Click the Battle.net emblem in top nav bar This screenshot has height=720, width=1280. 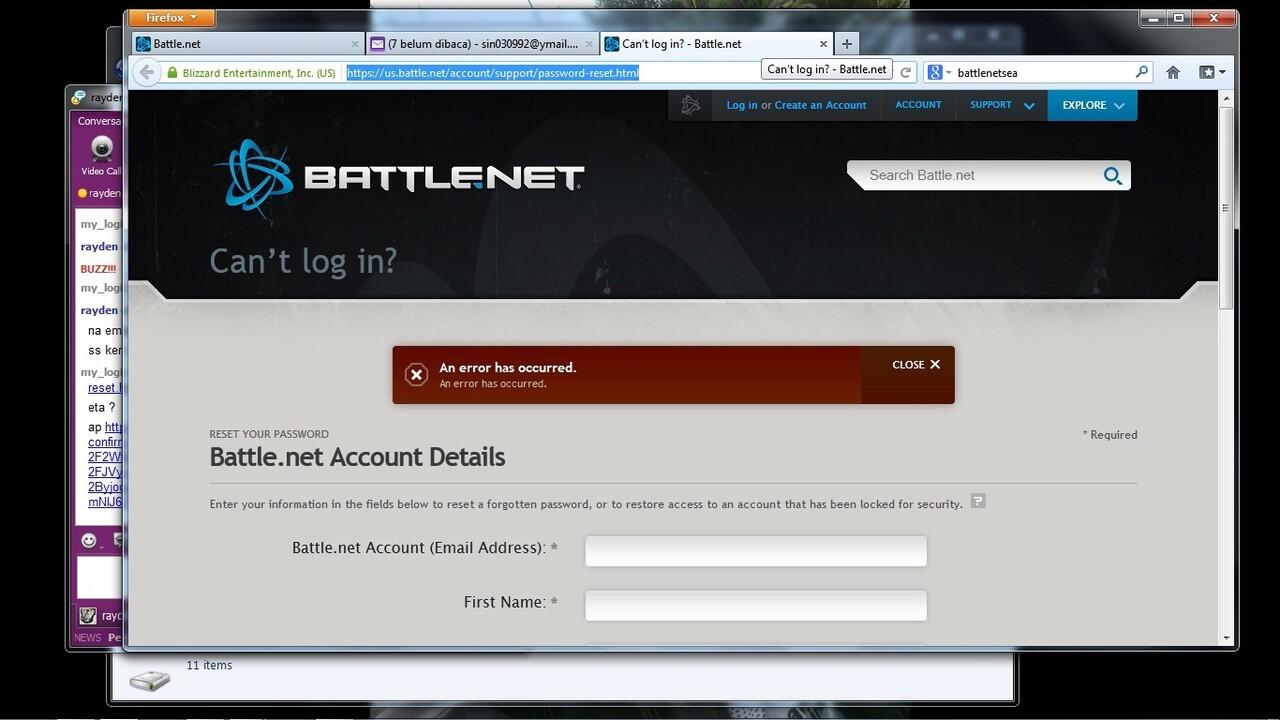point(690,105)
